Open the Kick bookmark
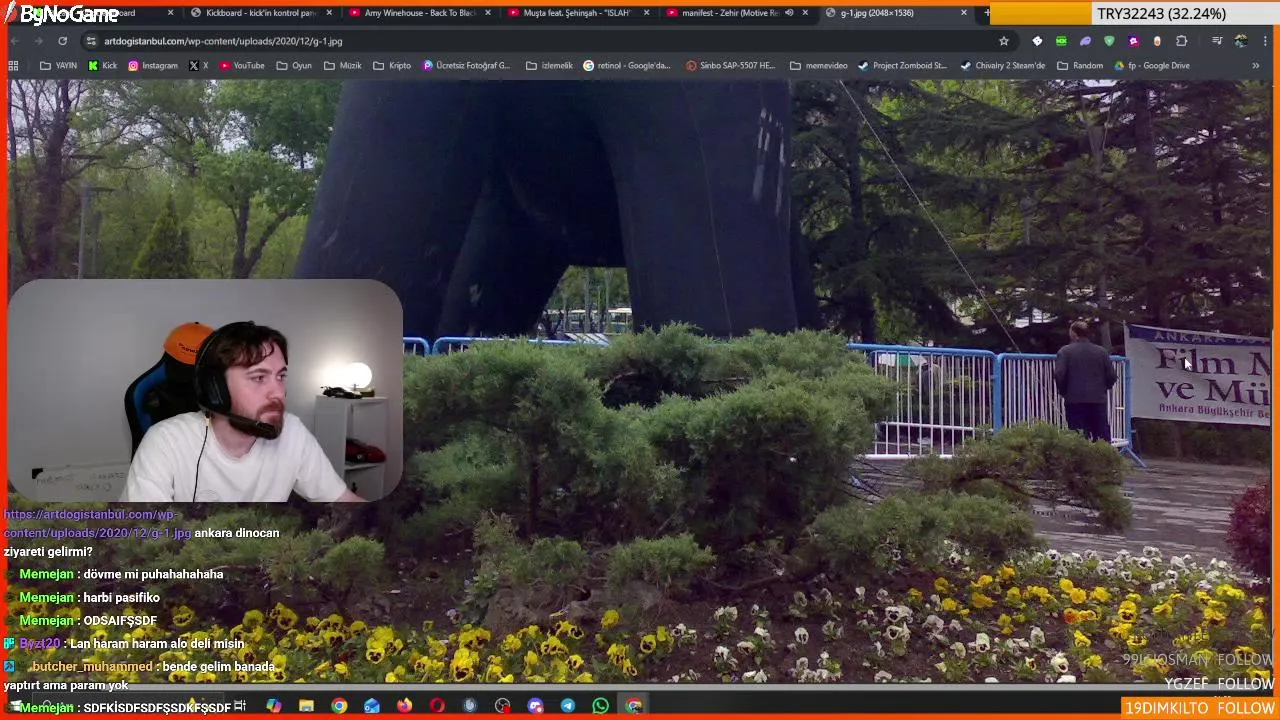Viewport: 1280px width, 720px height. [x=102, y=66]
